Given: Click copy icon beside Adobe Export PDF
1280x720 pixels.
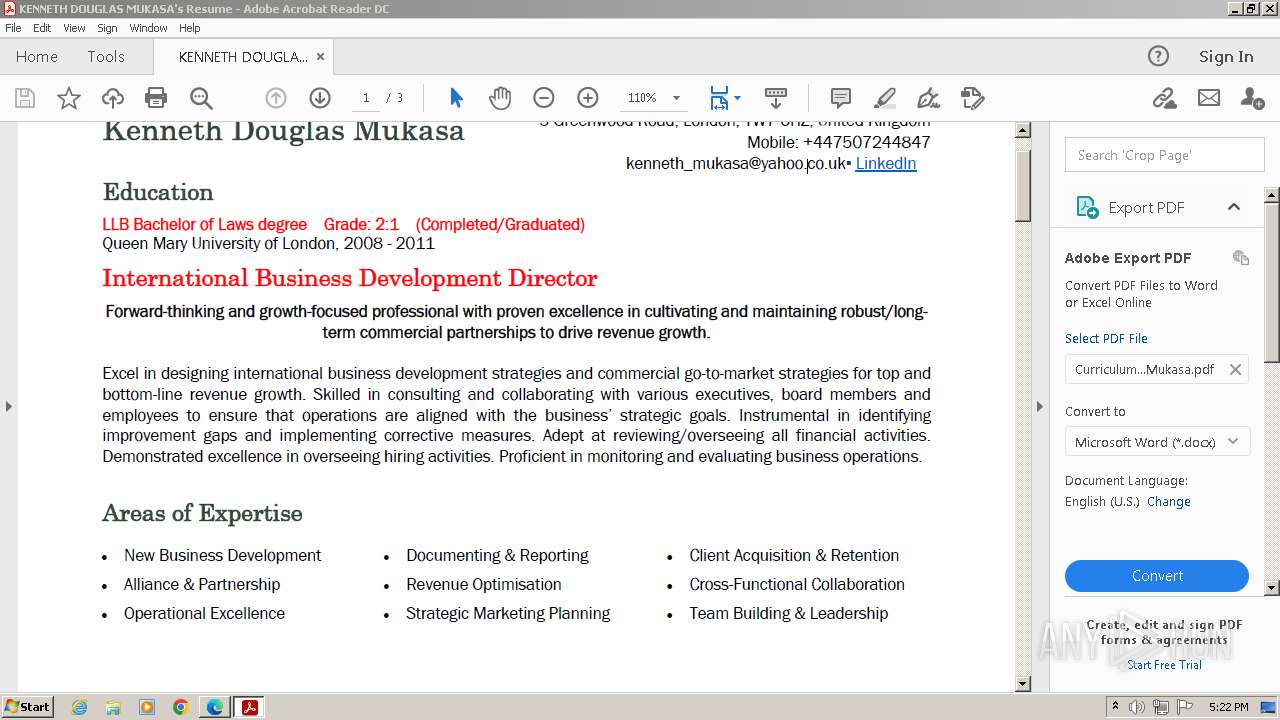Looking at the screenshot, I should click(x=1241, y=257).
